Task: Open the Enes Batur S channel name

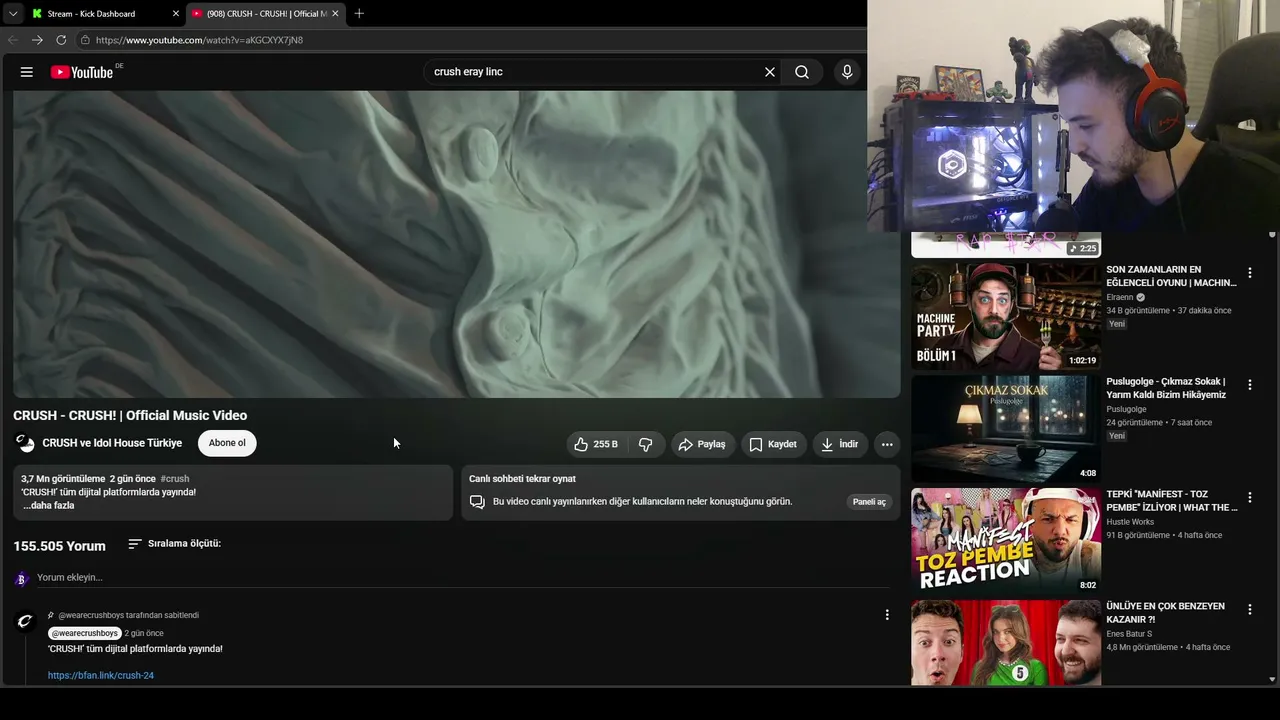Action: (1129, 634)
